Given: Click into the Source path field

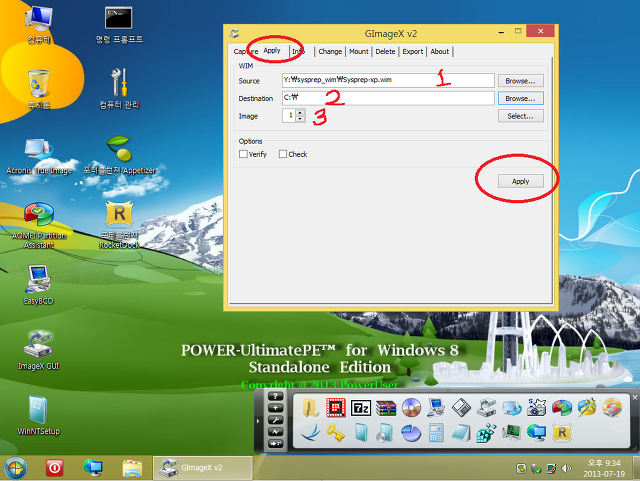Looking at the screenshot, I should [x=388, y=80].
